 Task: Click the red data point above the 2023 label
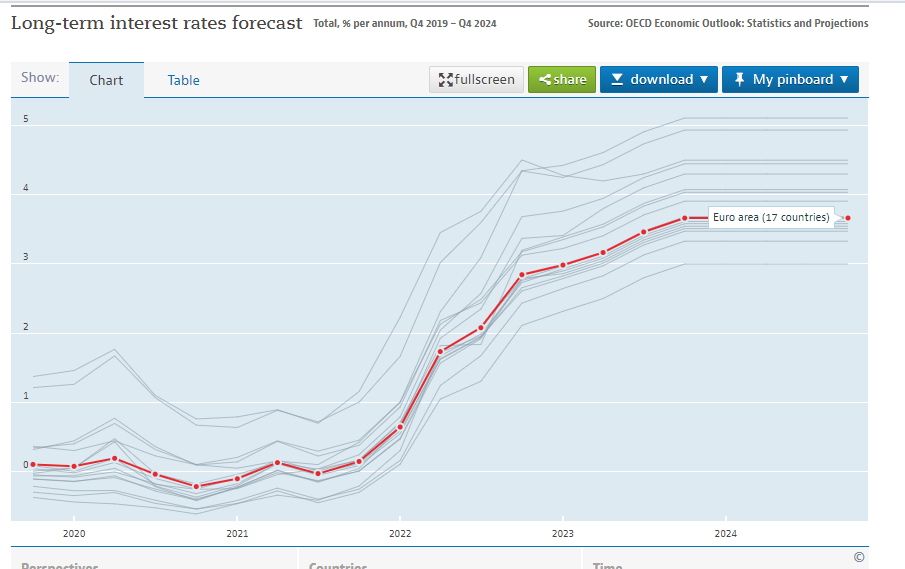563,265
